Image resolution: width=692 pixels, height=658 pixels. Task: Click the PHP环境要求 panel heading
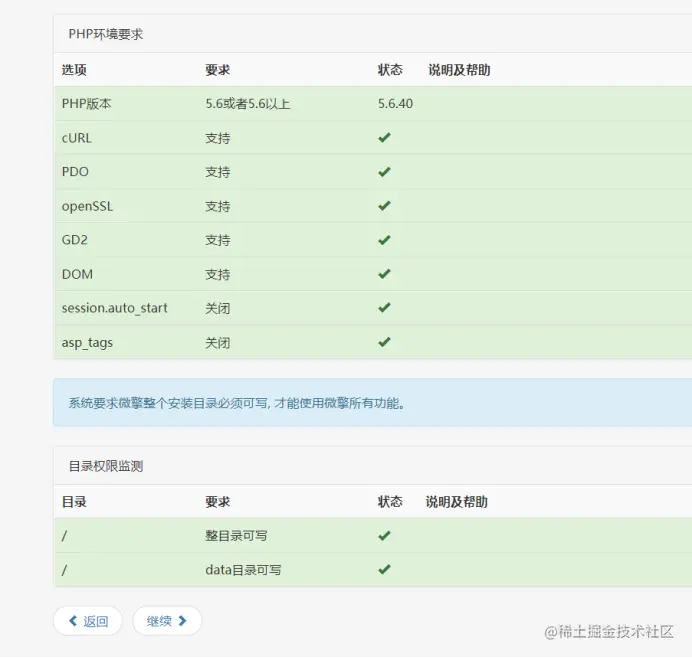coord(106,34)
